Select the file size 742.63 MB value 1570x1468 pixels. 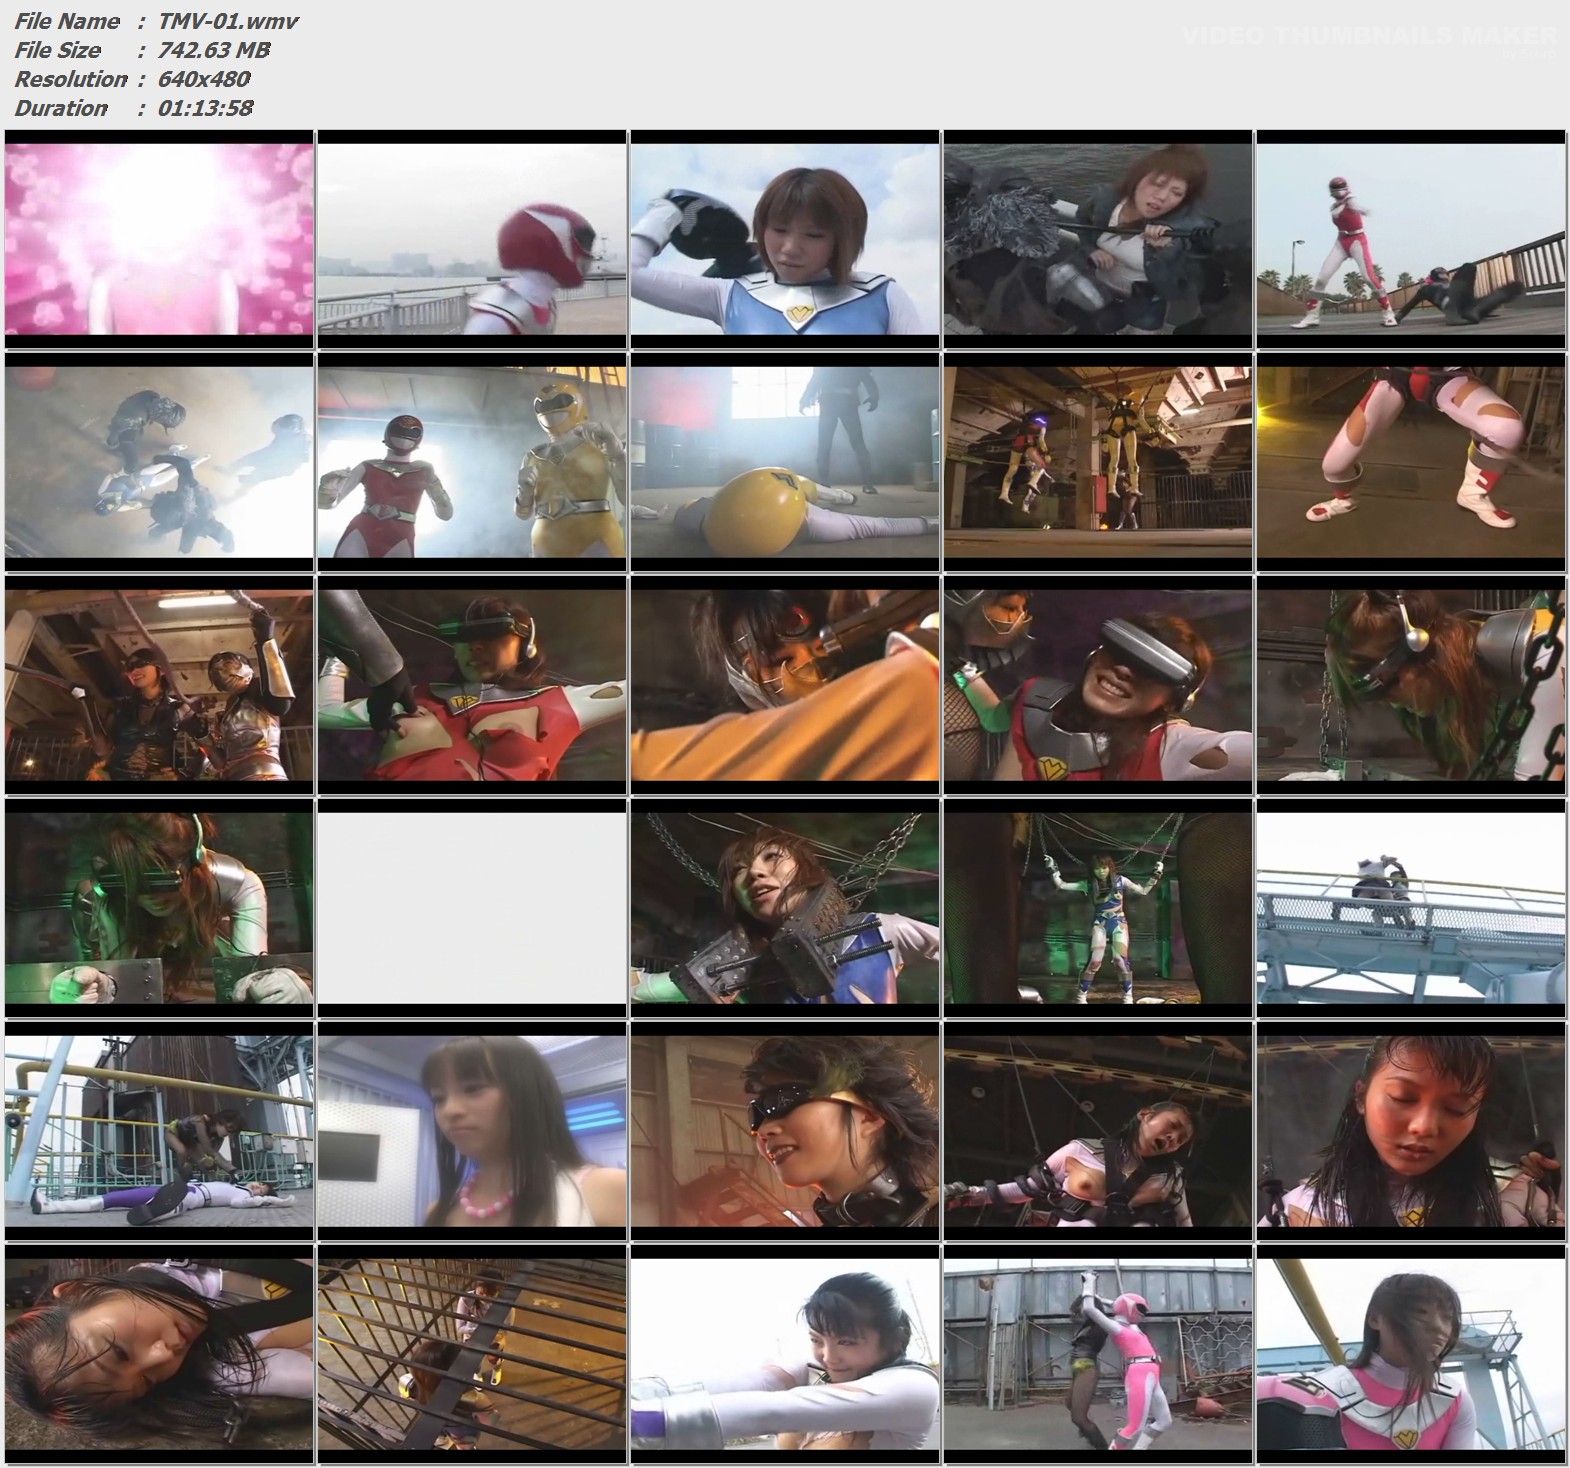(214, 50)
